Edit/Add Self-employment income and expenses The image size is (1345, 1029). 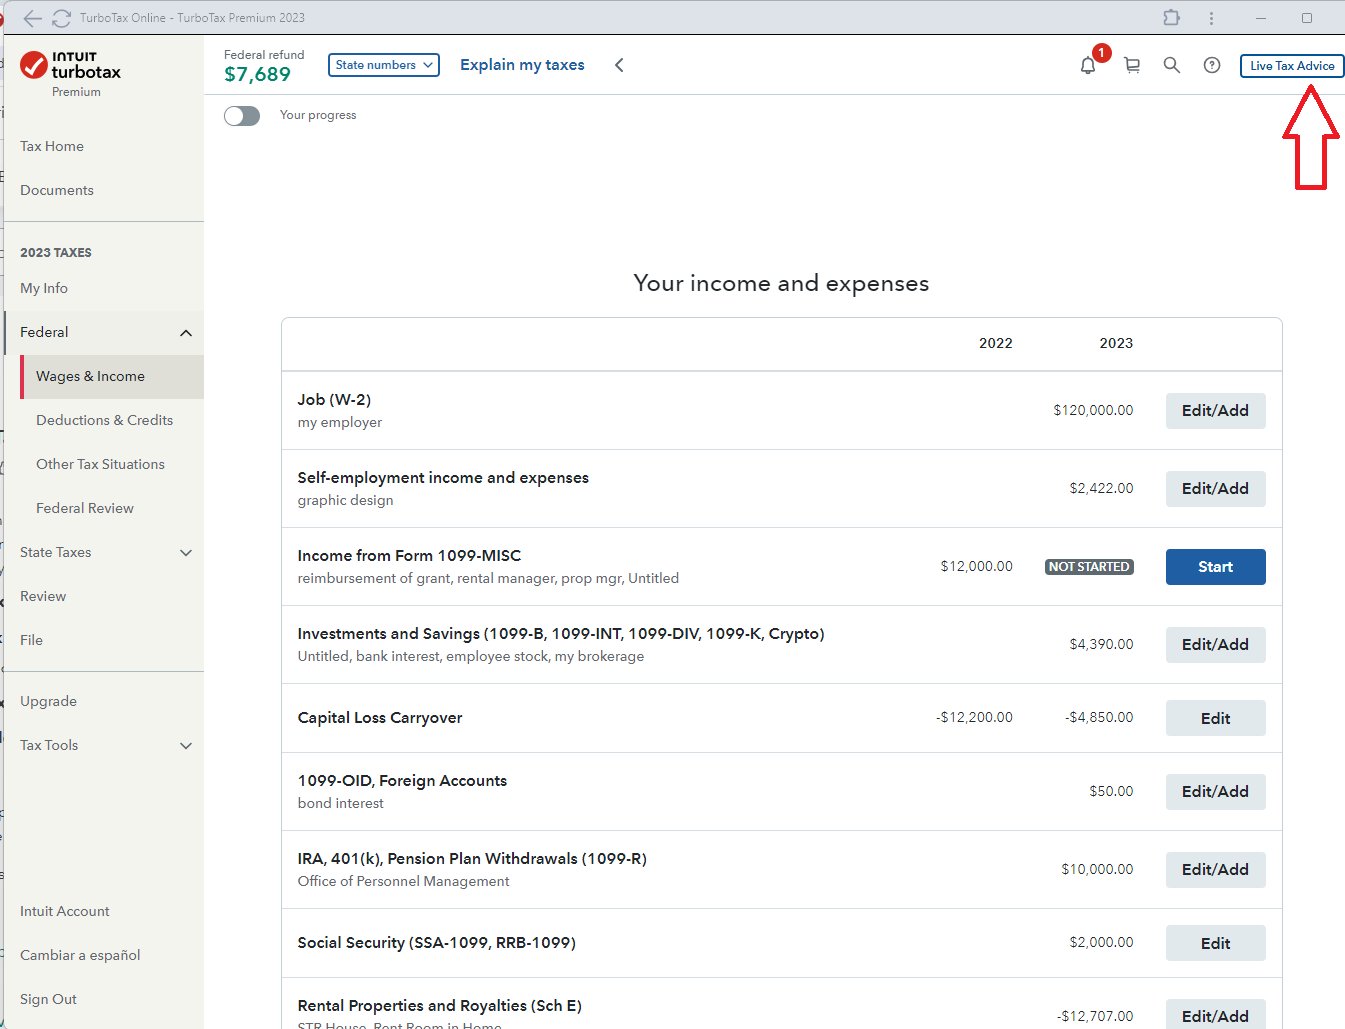tap(1215, 489)
